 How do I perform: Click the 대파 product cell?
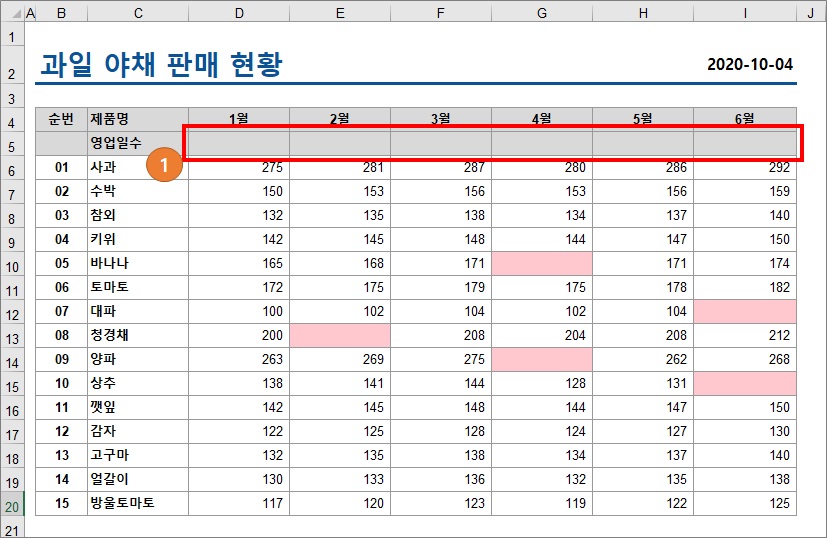point(138,311)
